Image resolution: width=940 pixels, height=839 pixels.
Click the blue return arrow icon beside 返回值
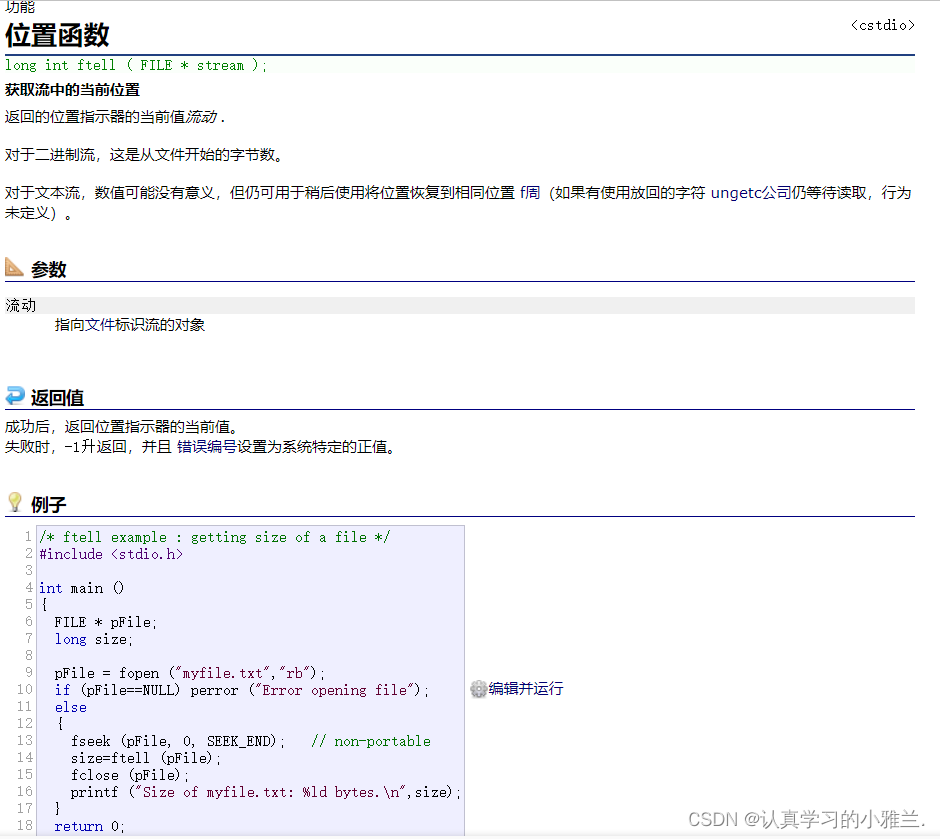pos(14,396)
